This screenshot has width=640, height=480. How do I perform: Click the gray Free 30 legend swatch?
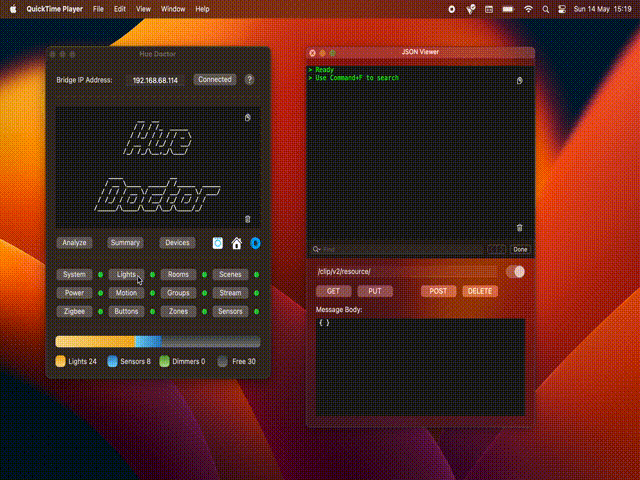coord(222,361)
